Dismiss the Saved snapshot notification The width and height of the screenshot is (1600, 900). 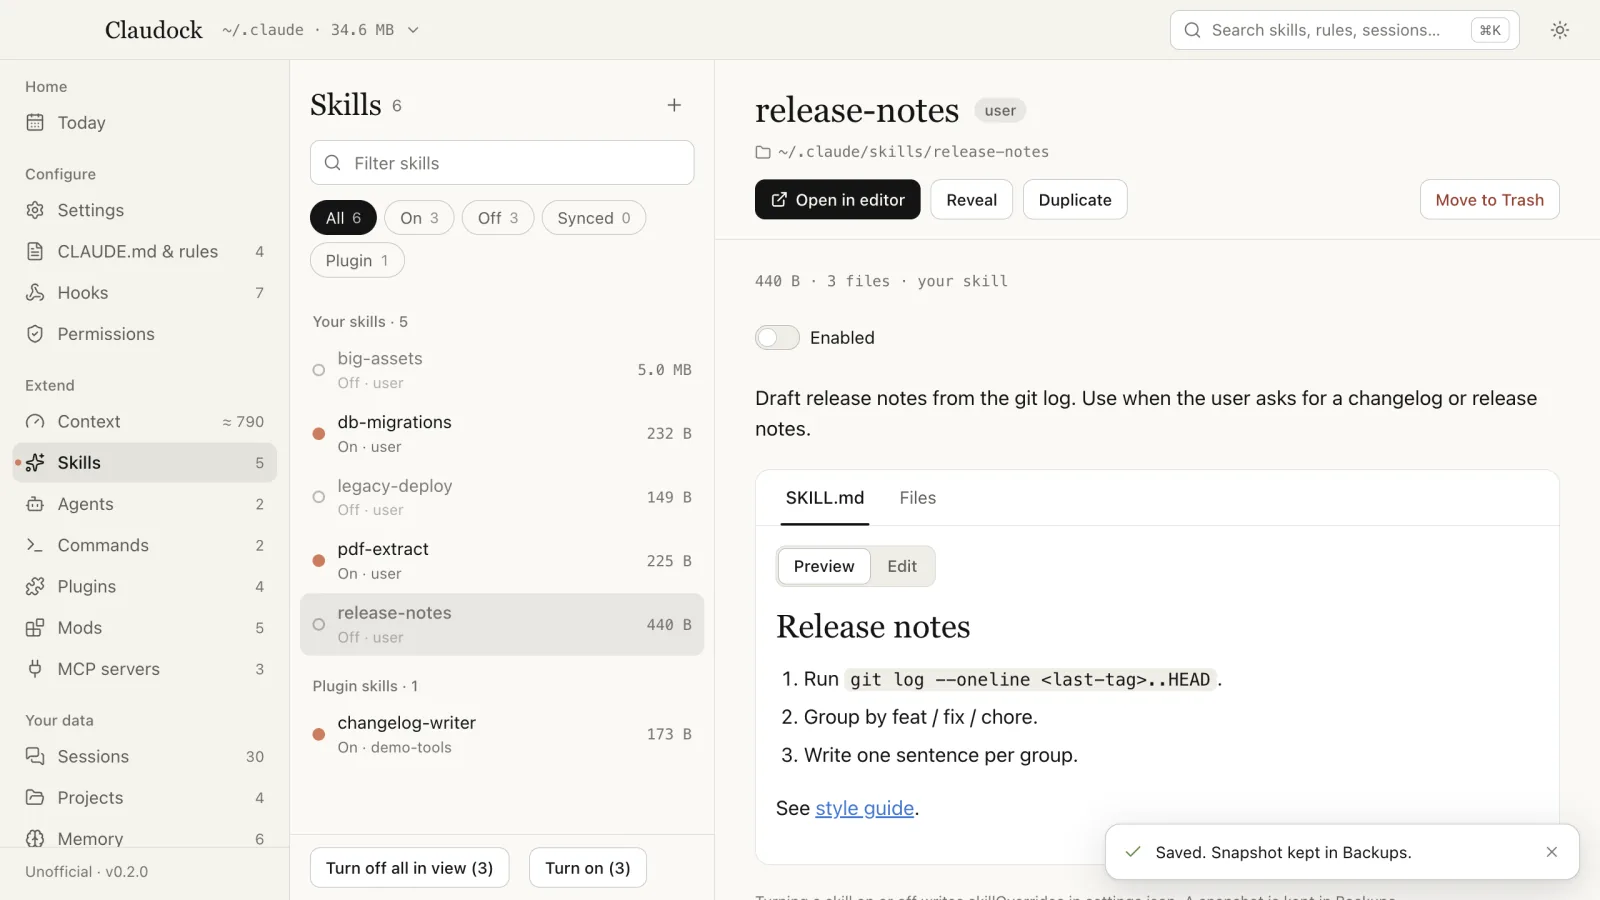(x=1551, y=852)
